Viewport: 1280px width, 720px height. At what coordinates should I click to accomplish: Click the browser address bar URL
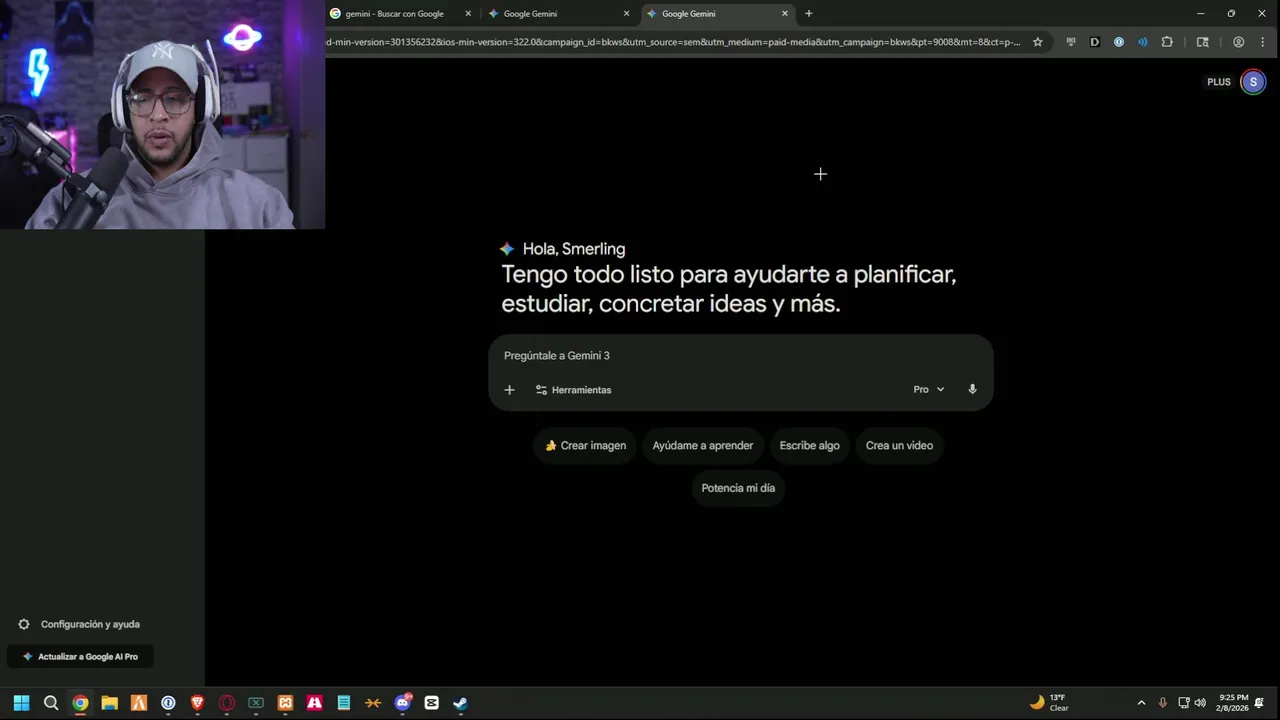(x=673, y=42)
